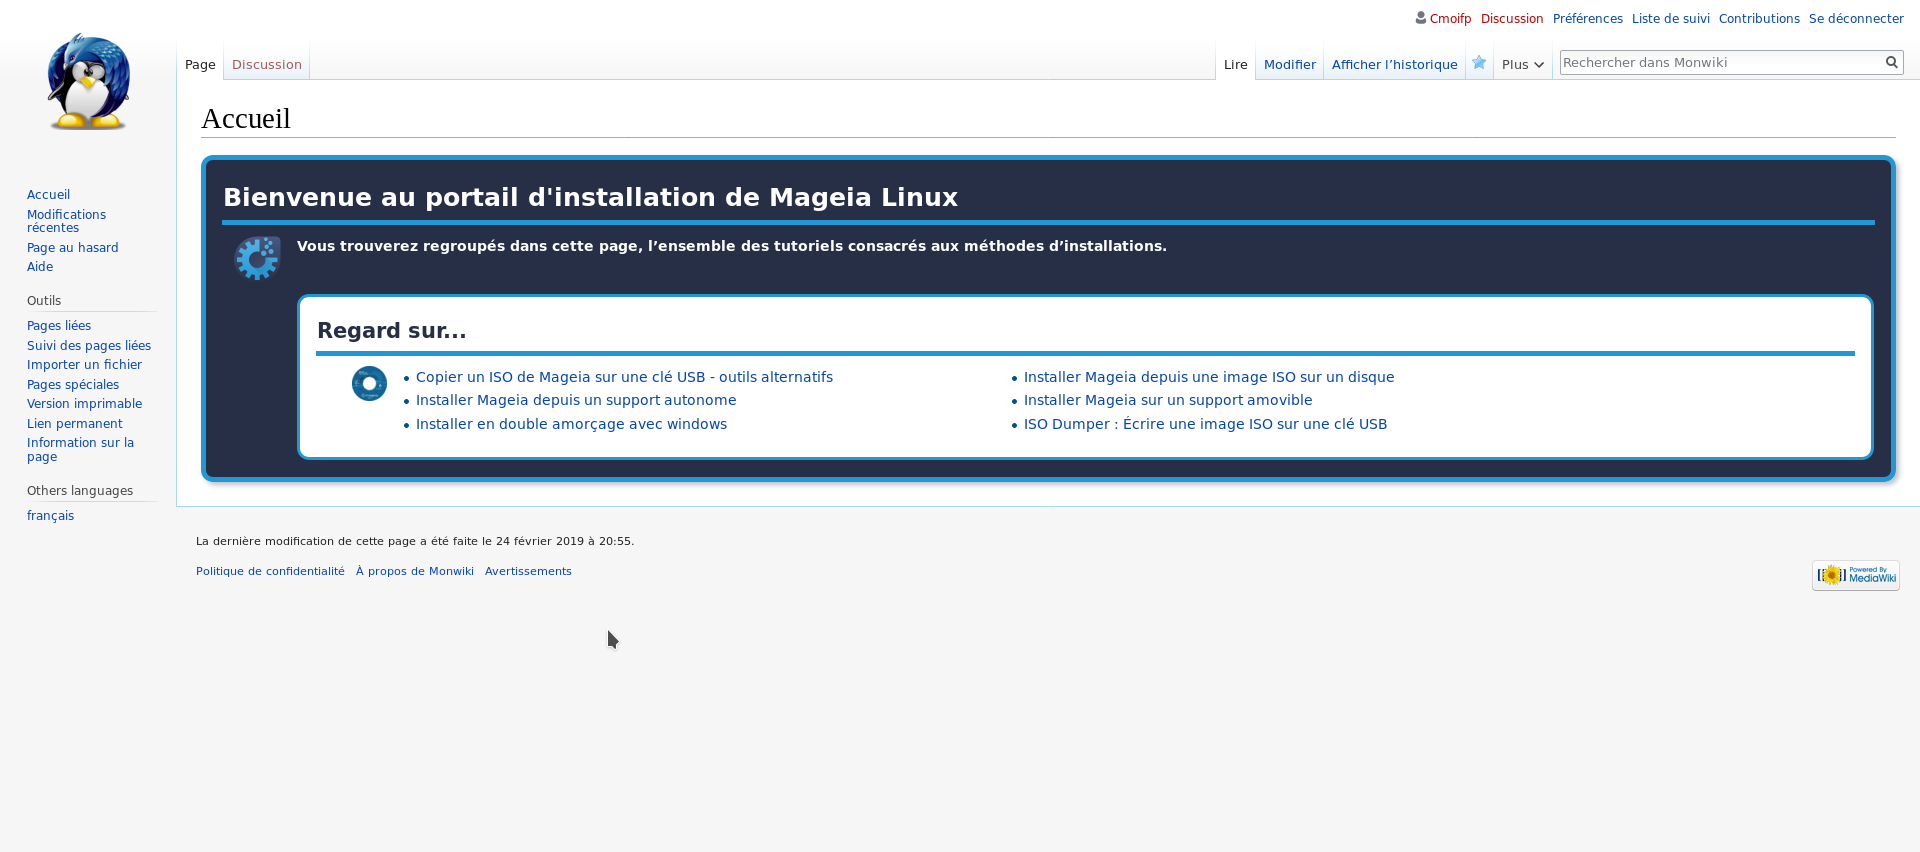Image resolution: width=1920 pixels, height=852 pixels.
Task: Select français language link
Action: tap(50, 516)
